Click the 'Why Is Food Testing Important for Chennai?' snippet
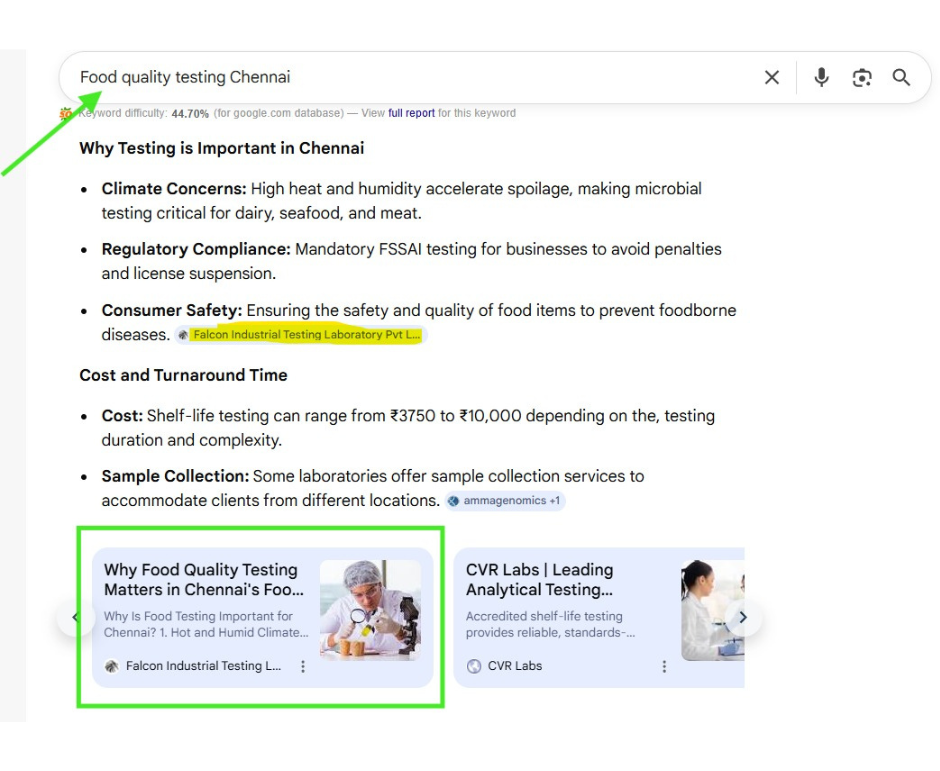 click(206, 624)
